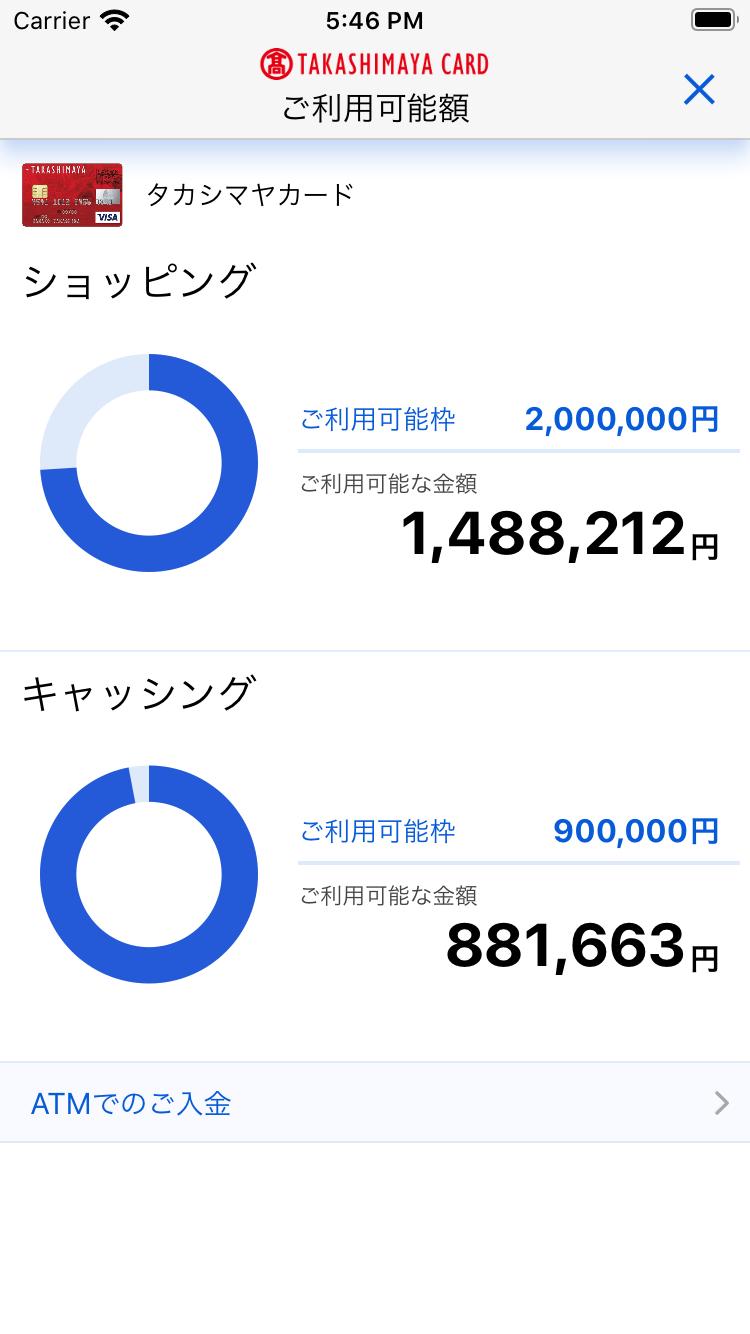The height and width of the screenshot is (1334, 750).
Task: Tap the キャッシング section heading
Action: [x=139, y=694]
